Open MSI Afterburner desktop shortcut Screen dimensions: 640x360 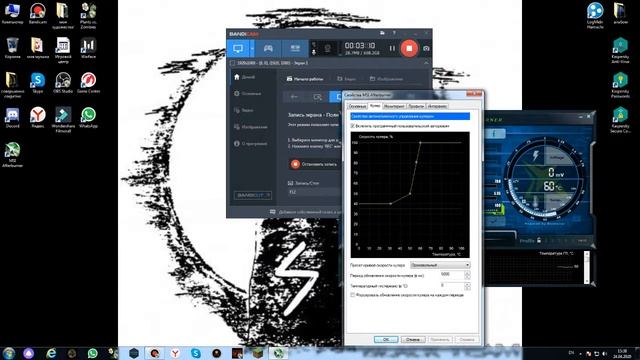[x=12, y=155]
